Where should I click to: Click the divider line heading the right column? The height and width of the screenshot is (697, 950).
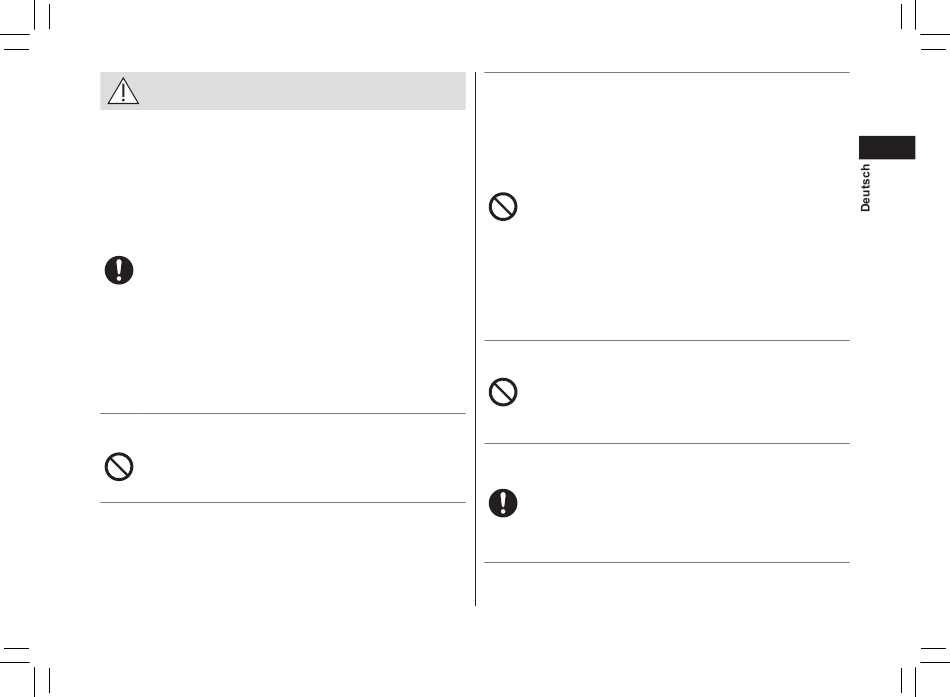click(667, 72)
